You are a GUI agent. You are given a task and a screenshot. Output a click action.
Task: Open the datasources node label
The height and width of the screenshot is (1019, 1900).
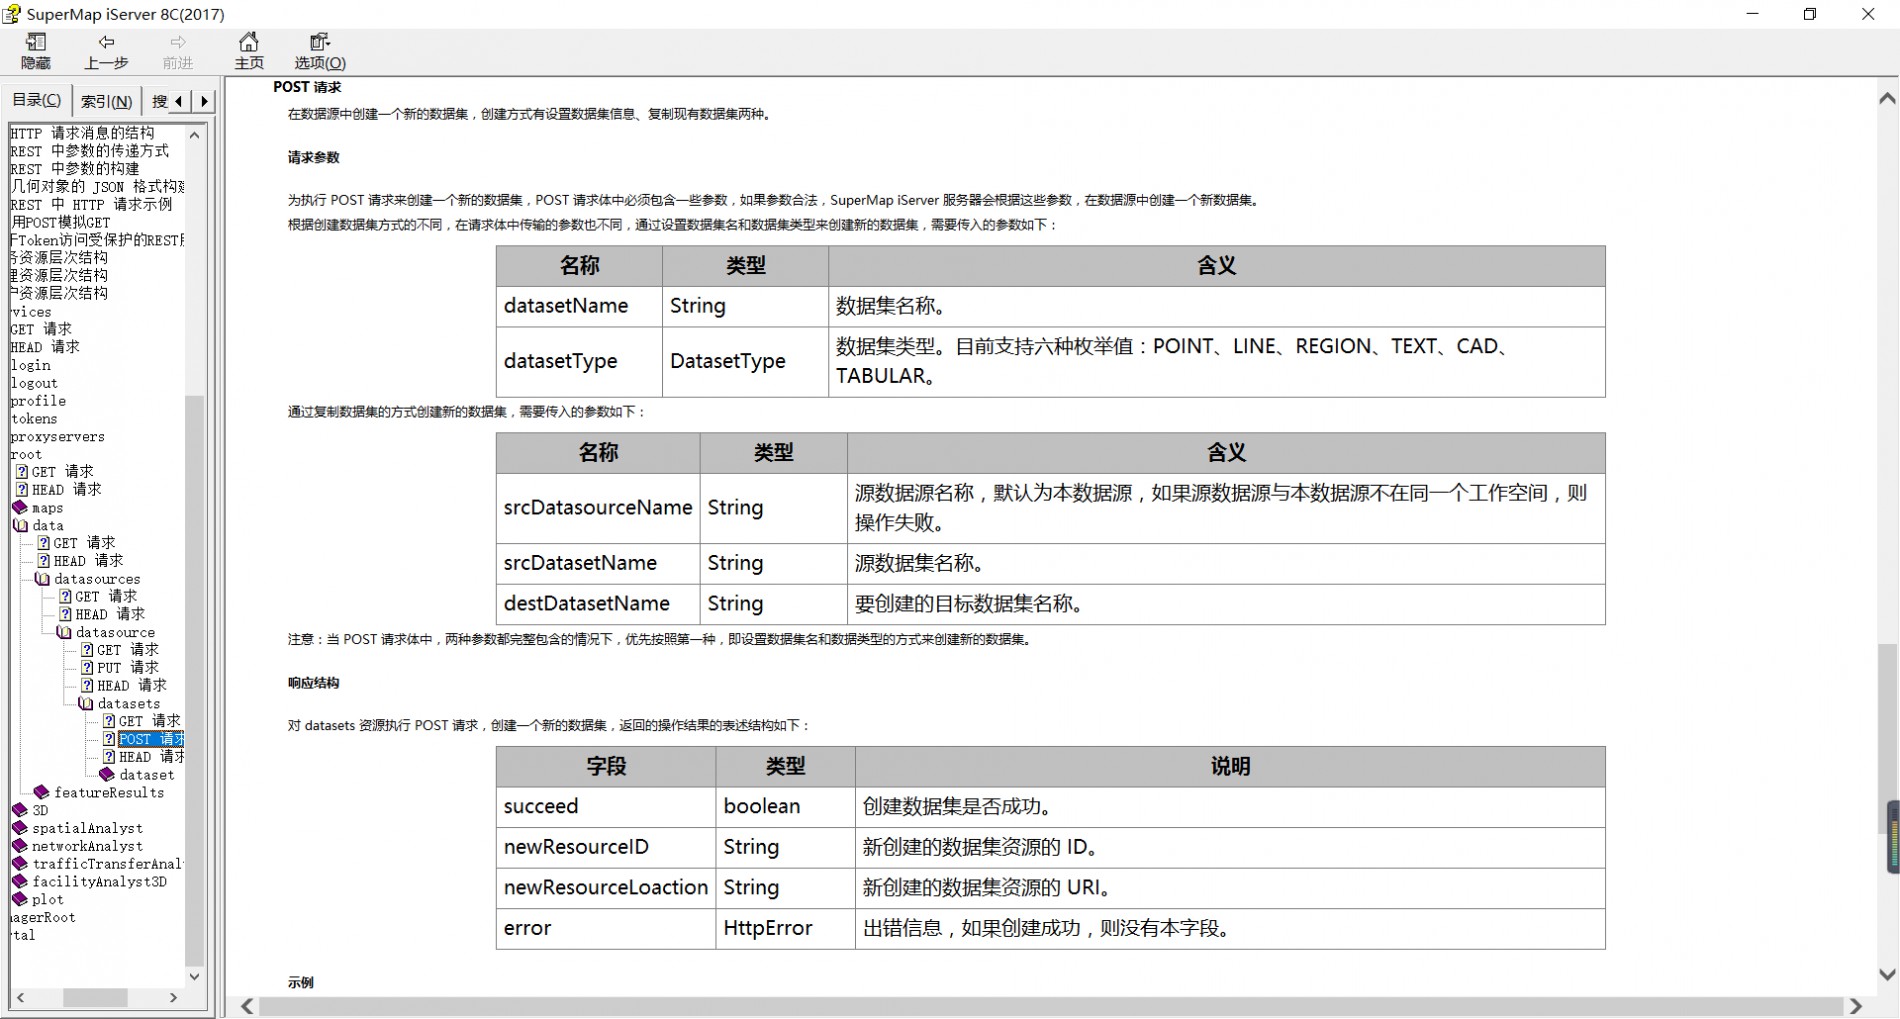click(x=97, y=579)
